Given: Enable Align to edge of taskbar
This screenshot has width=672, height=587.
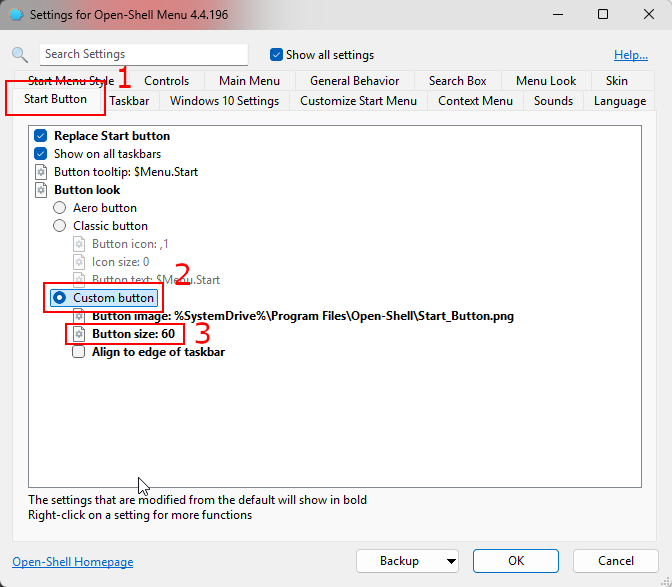Looking at the screenshot, I should tap(79, 352).
